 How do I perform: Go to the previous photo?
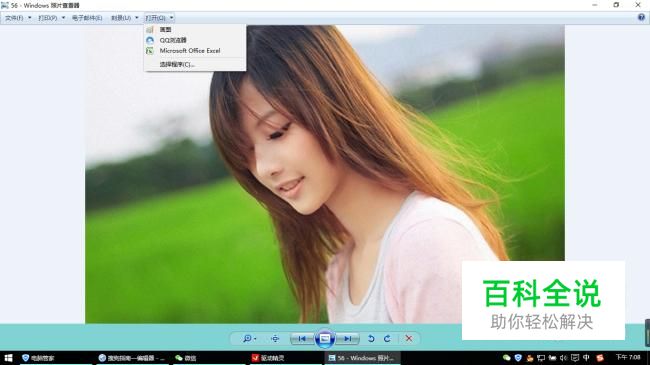(x=302, y=339)
